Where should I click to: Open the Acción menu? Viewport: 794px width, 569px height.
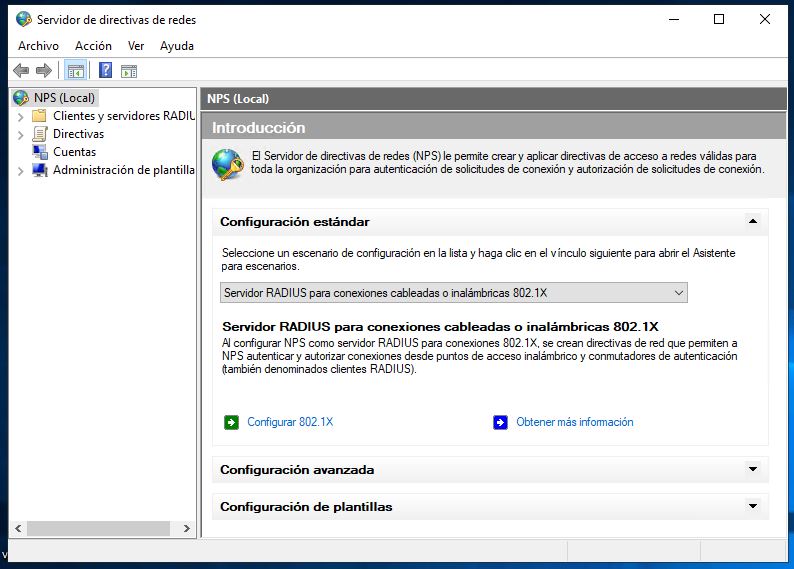[x=93, y=46]
